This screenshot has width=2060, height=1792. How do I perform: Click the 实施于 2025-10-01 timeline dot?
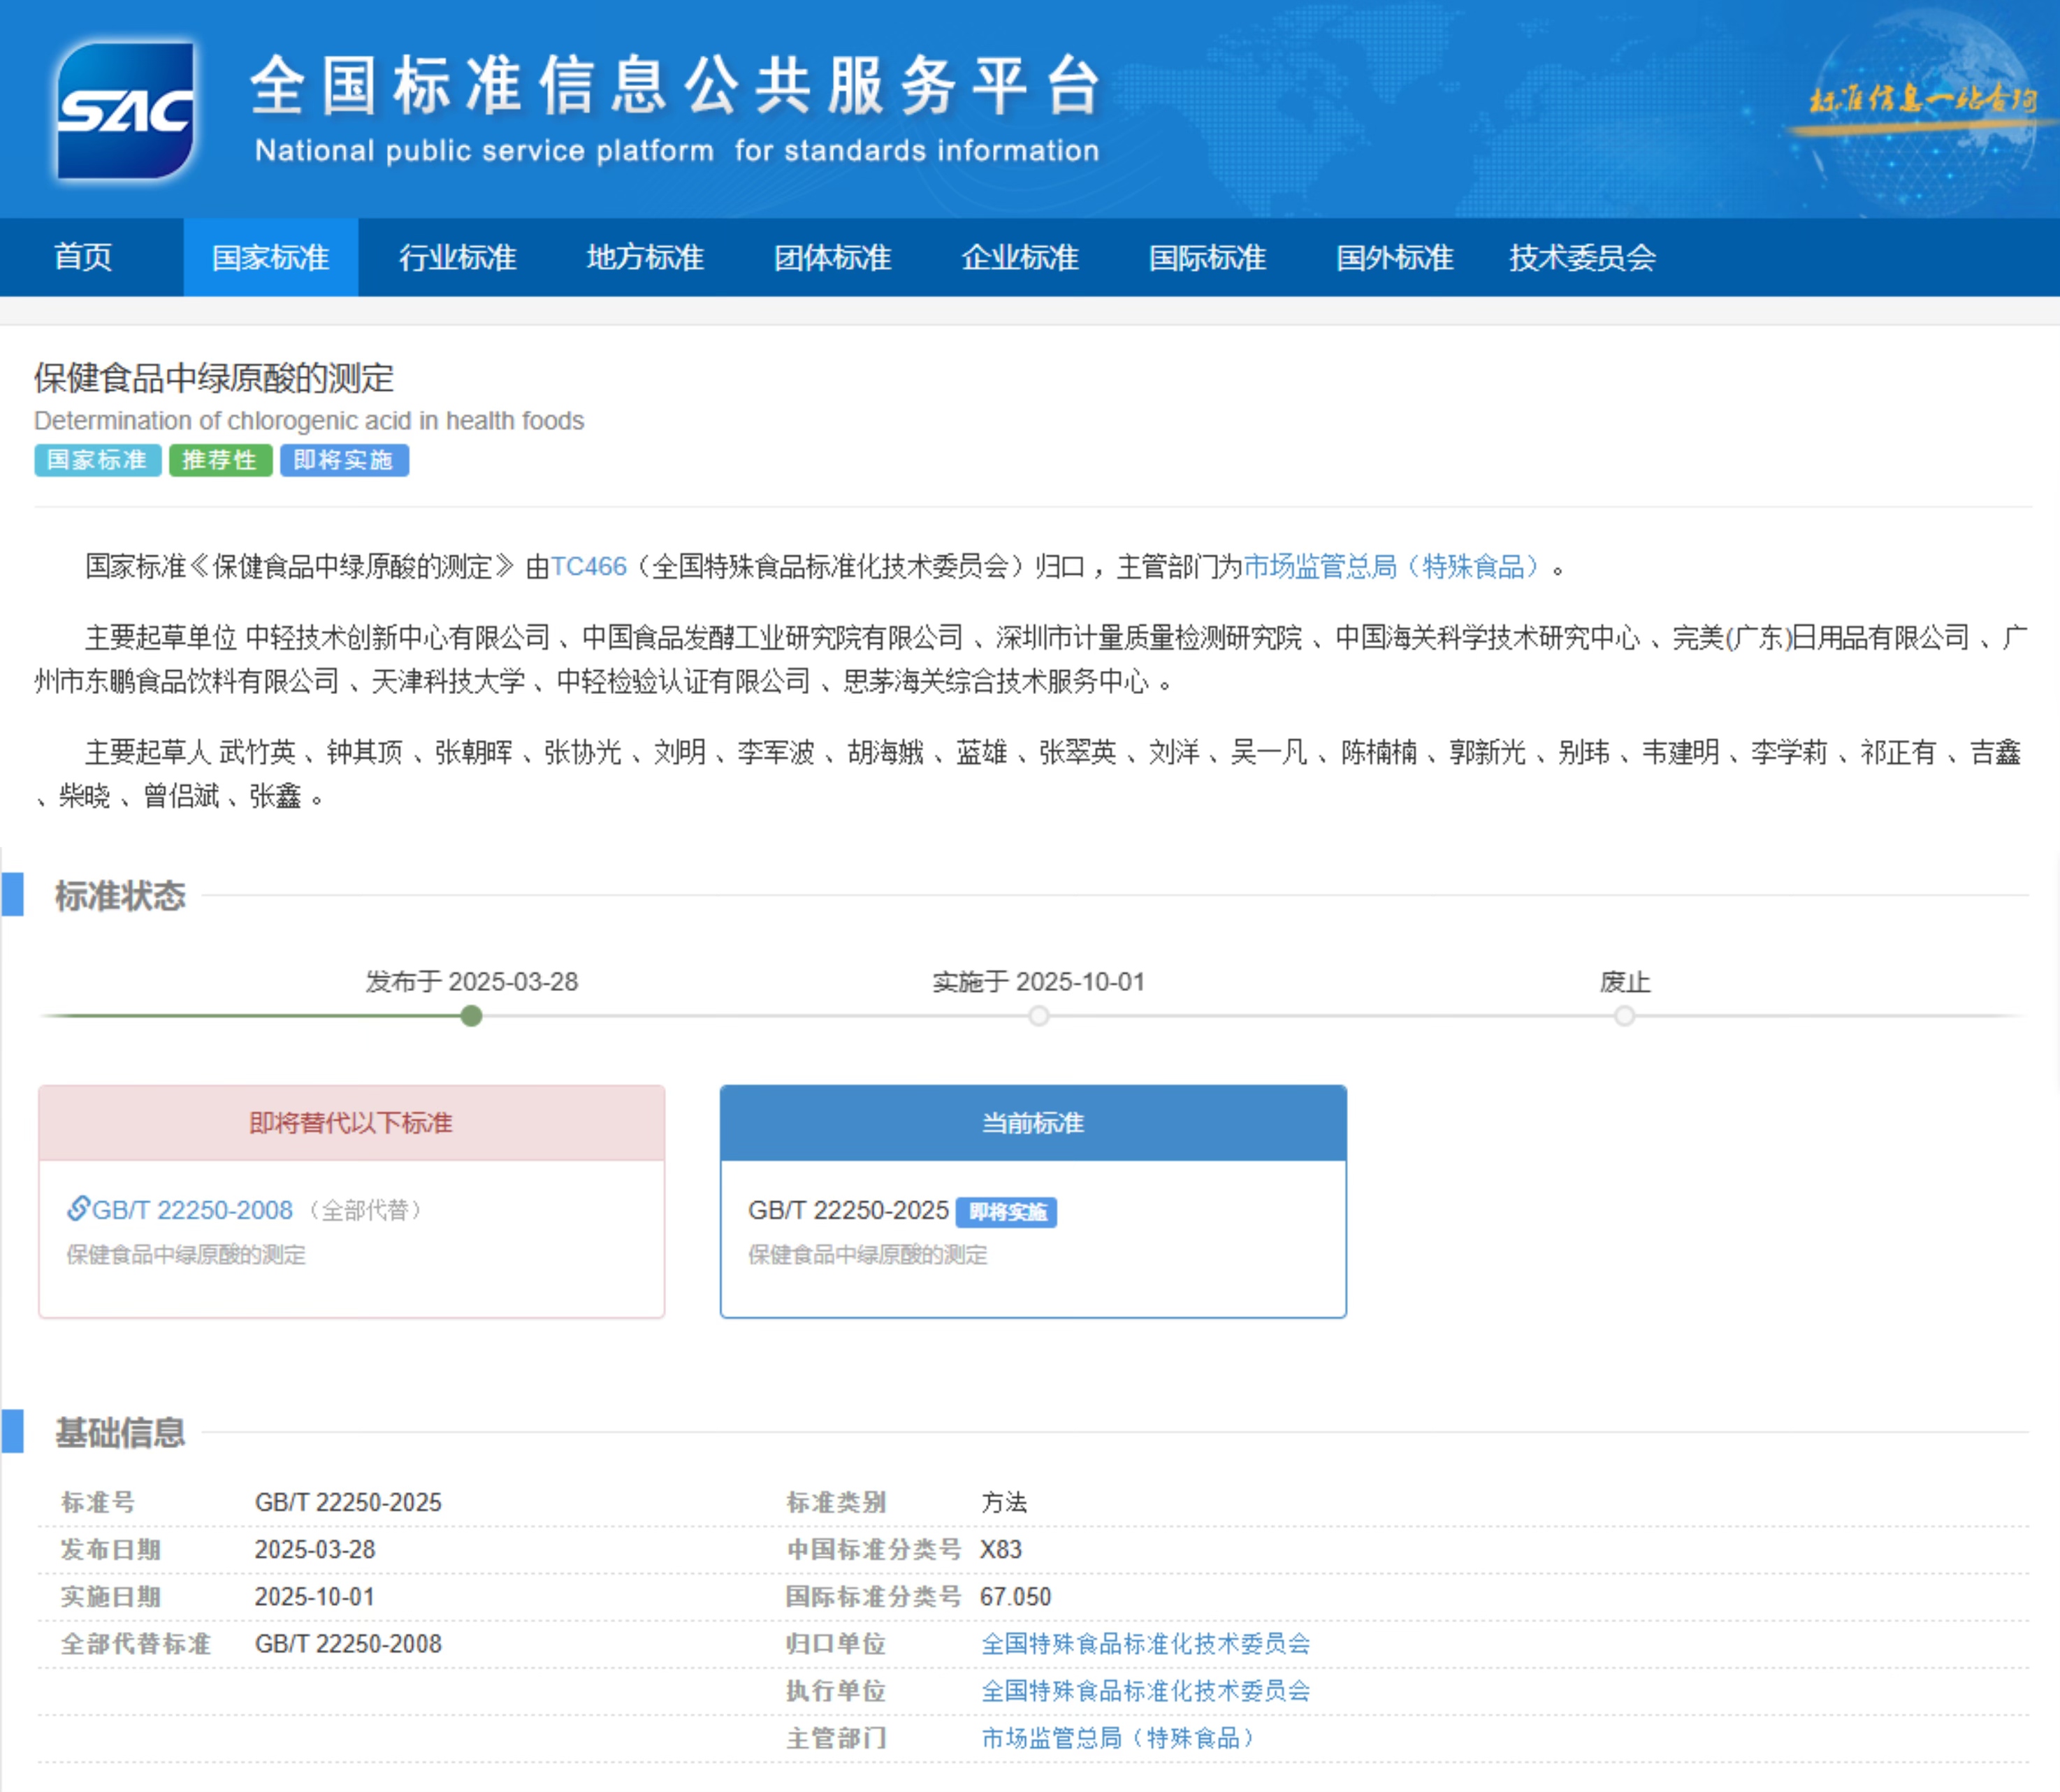1039,1016
